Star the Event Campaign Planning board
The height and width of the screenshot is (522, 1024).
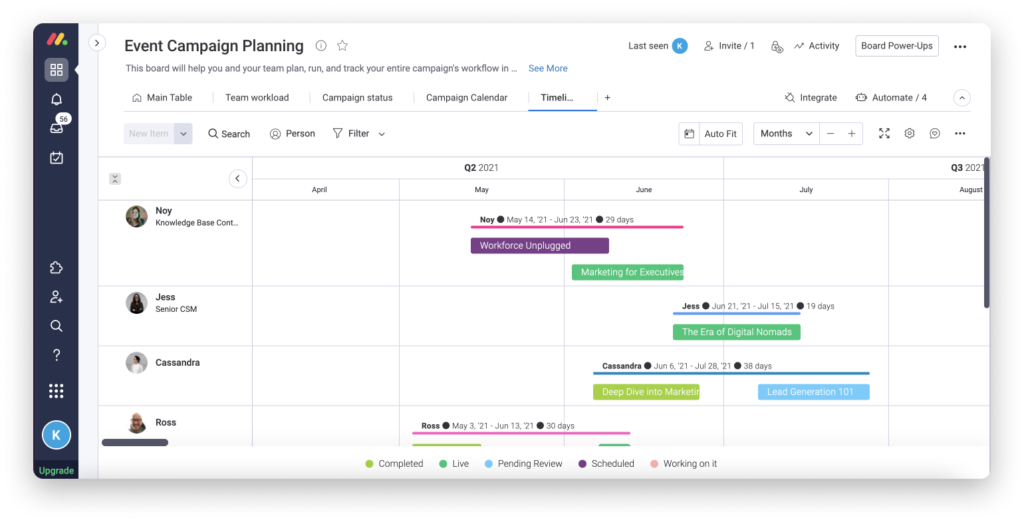coord(342,46)
